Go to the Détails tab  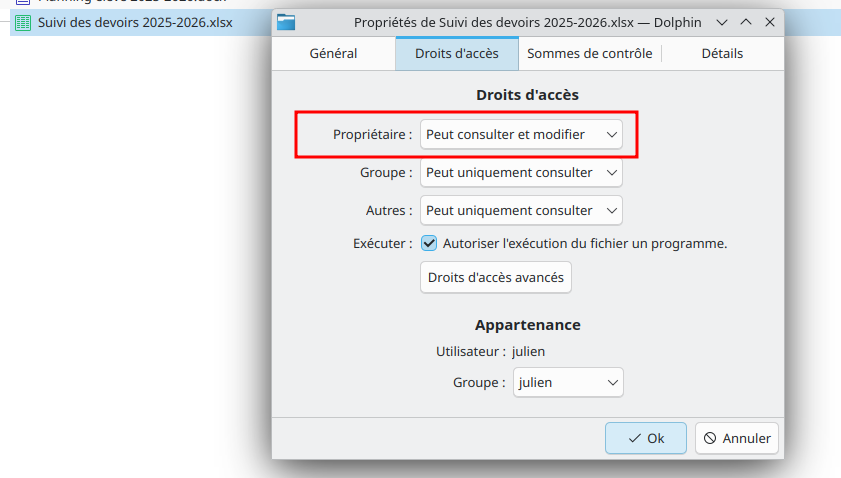pos(722,54)
